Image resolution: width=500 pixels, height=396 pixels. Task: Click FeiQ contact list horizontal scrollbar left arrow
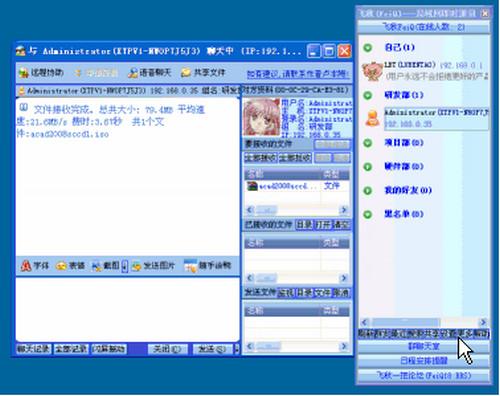364,322
